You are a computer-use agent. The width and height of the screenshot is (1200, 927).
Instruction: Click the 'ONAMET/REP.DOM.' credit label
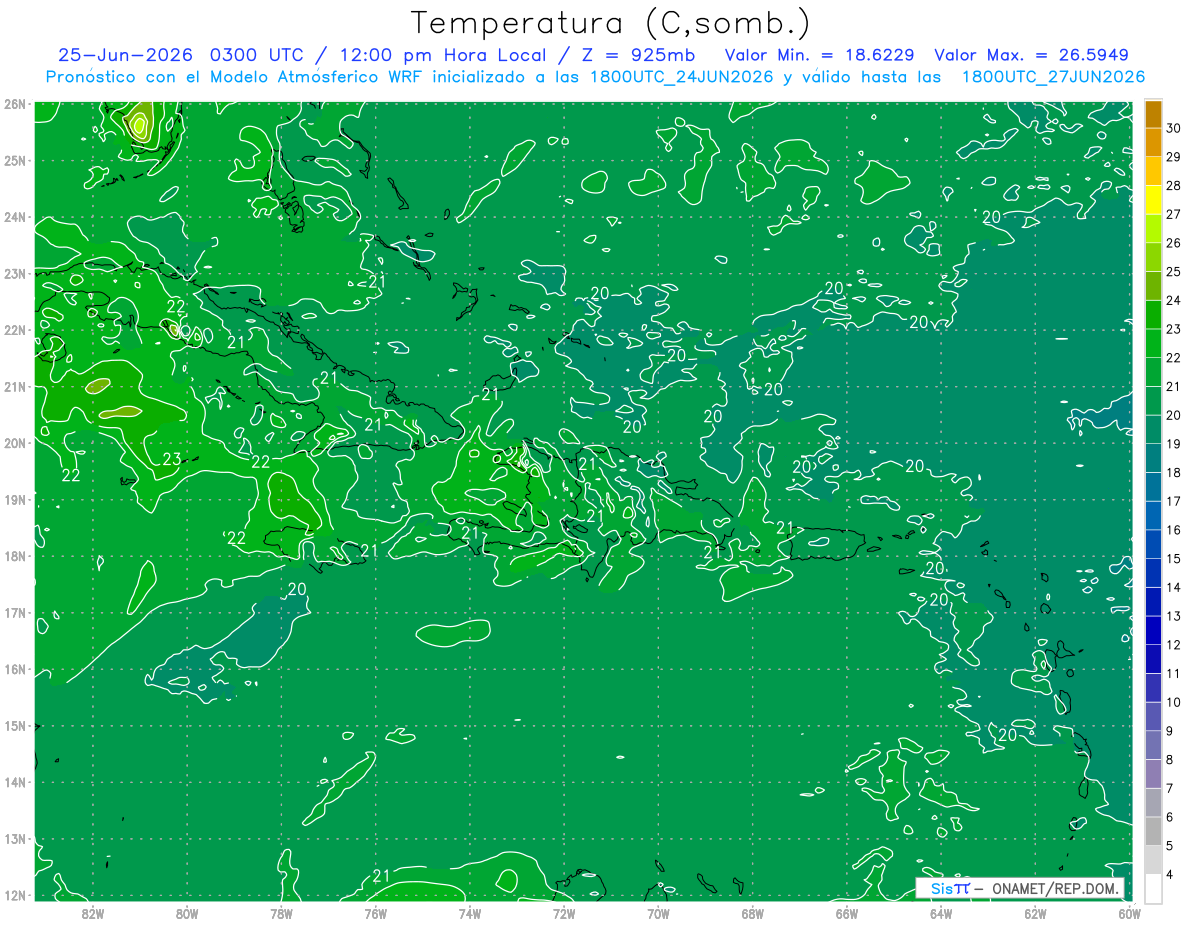[x=1054, y=888]
